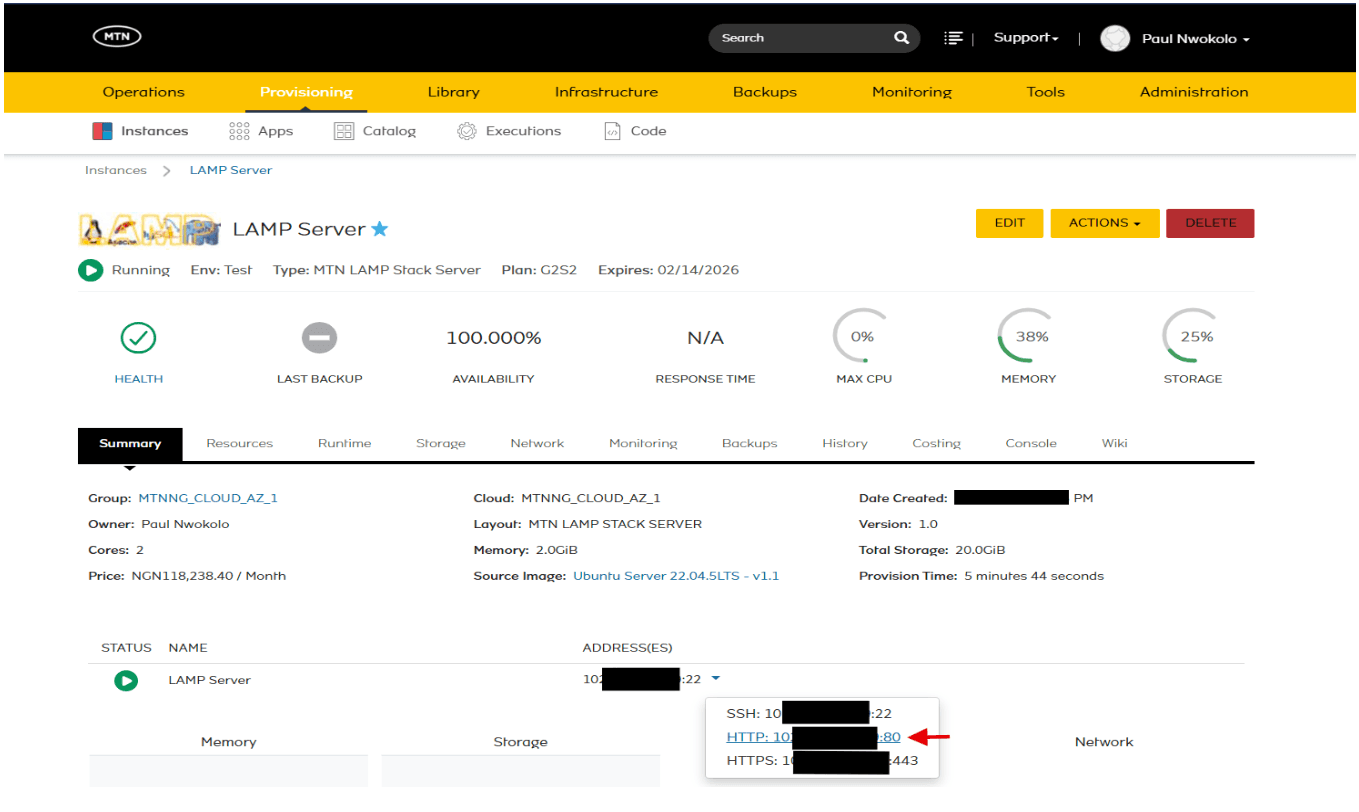Screen dimensions: 1359x812
Task: Open the Monitoring top menu
Action: click(912, 92)
